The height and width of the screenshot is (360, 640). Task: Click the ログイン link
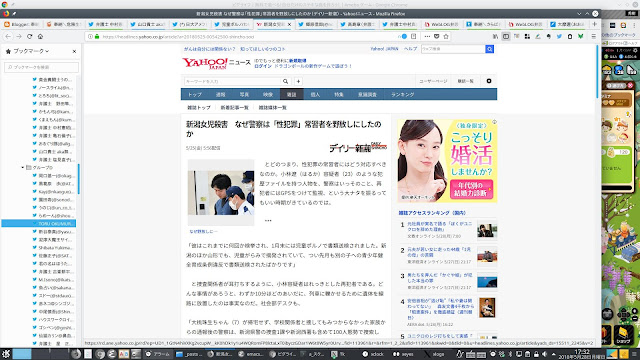tap(262, 66)
